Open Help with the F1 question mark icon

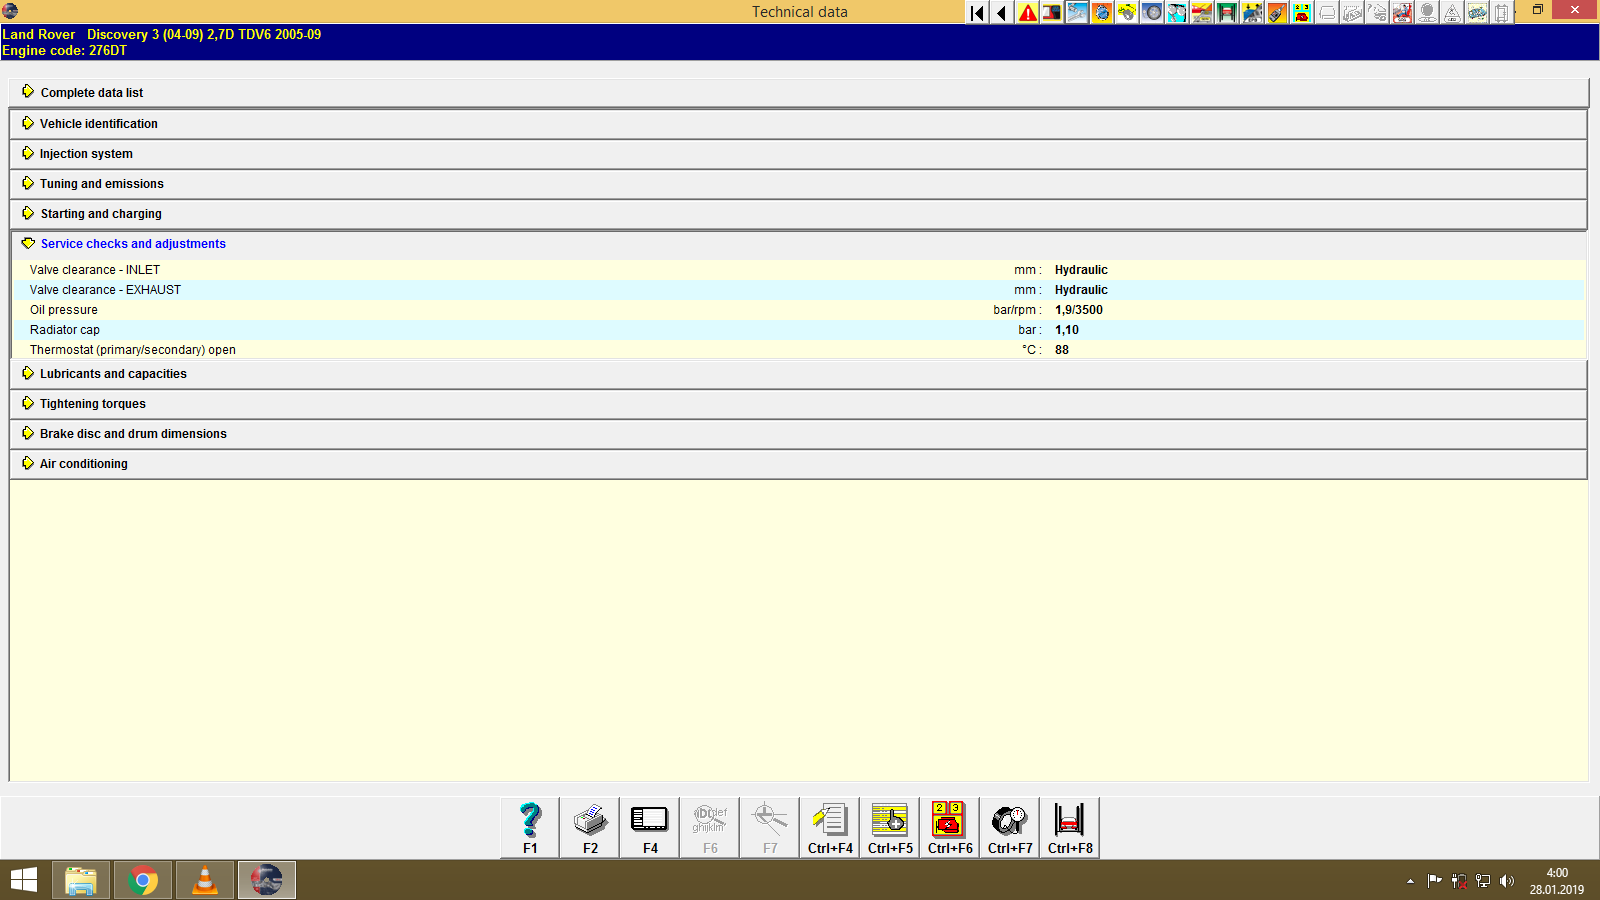[529, 820]
